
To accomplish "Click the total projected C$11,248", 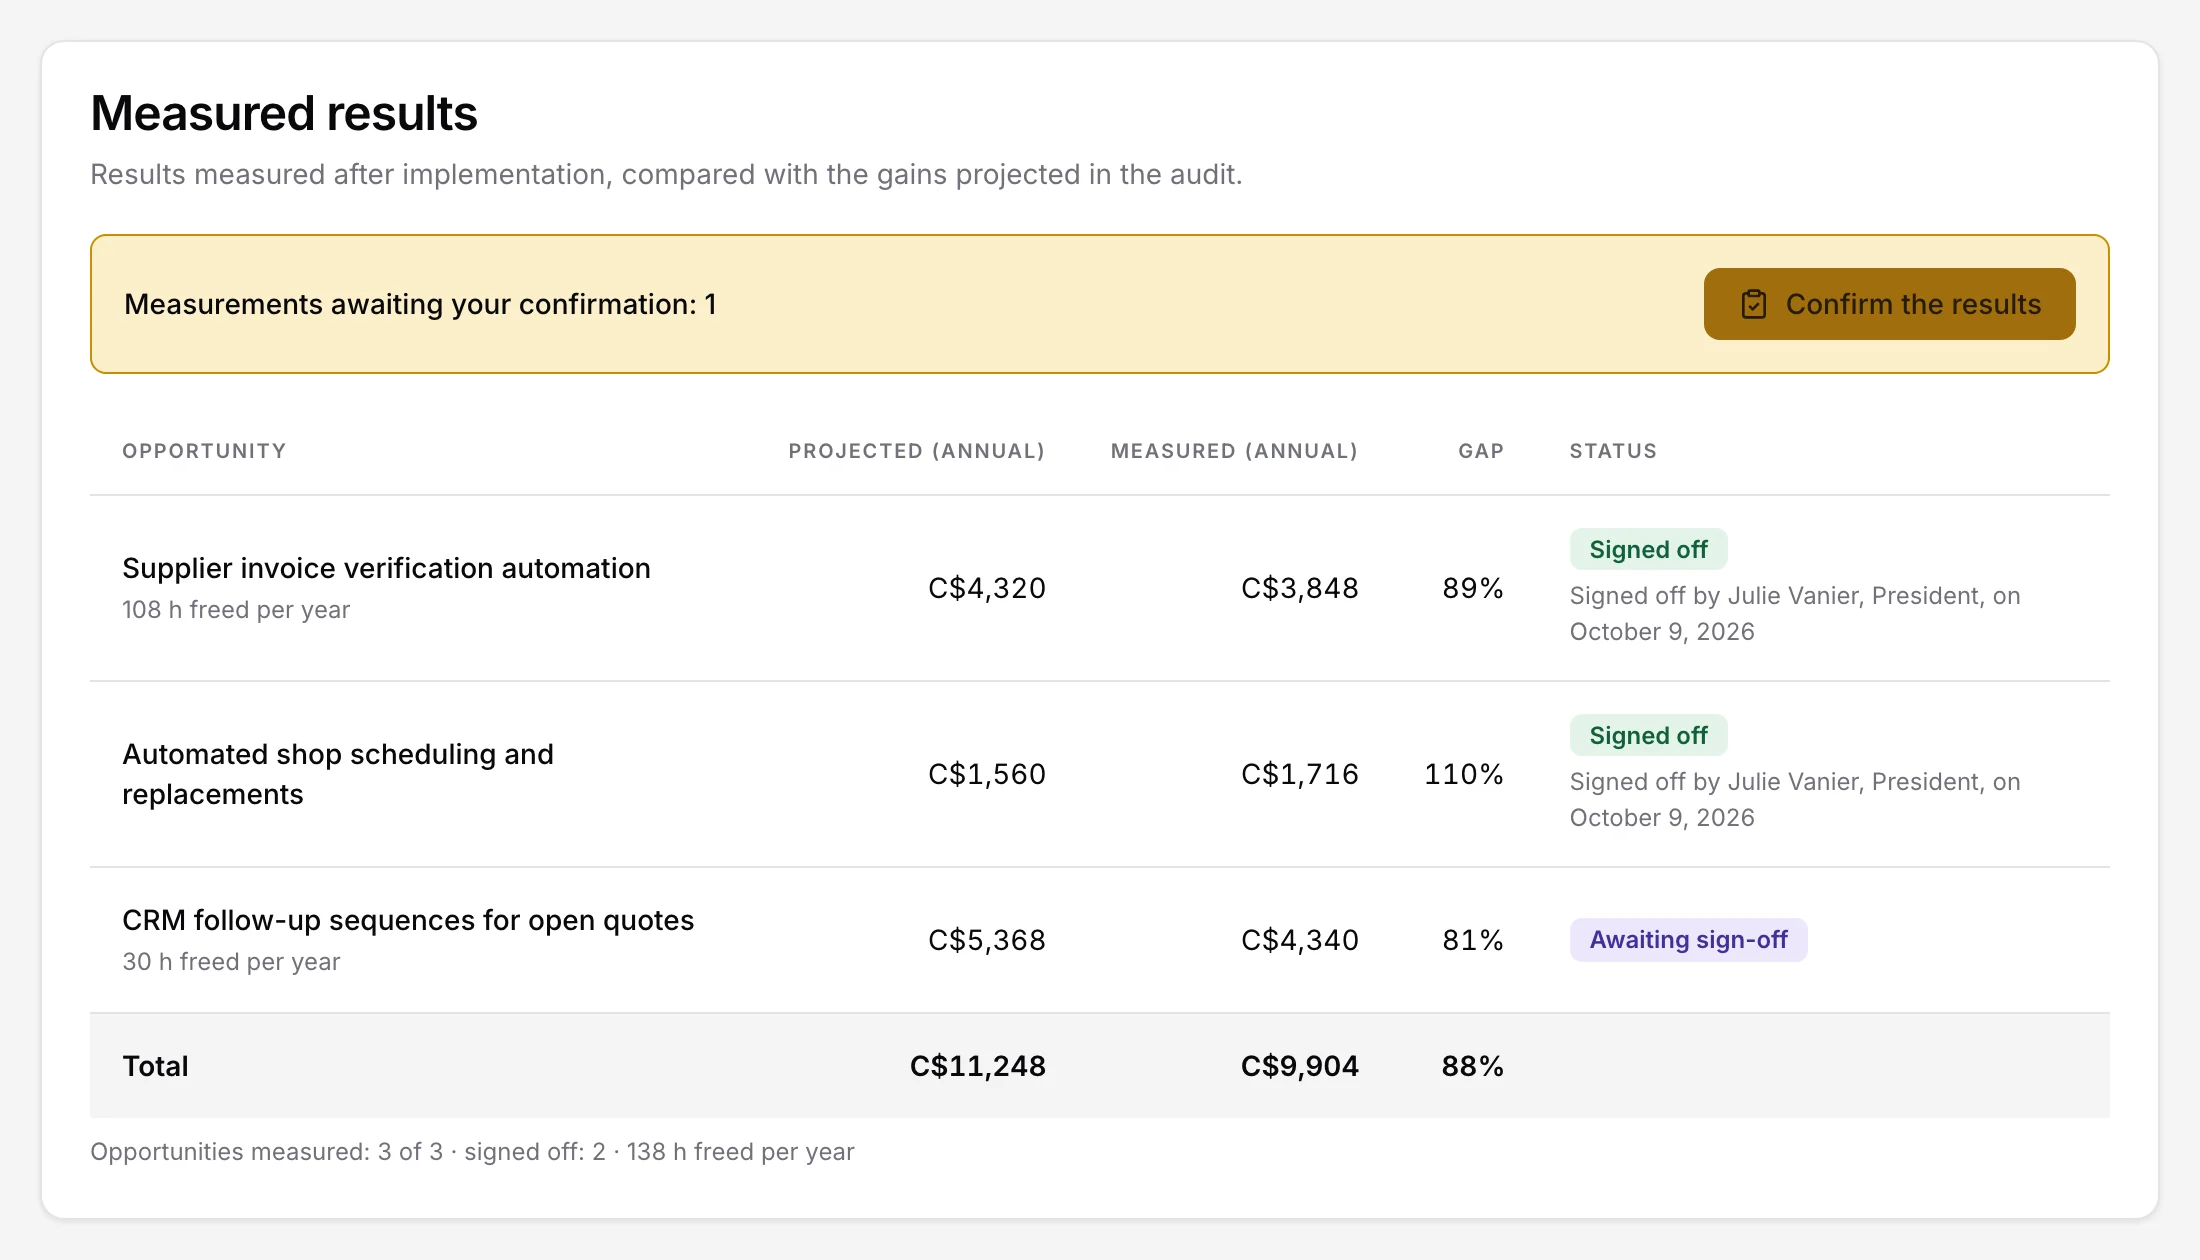I will click(978, 1066).
